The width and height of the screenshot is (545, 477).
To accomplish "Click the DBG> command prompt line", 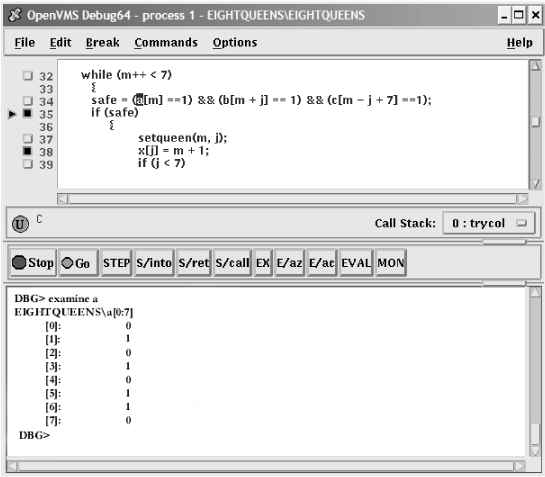I will click(34, 435).
